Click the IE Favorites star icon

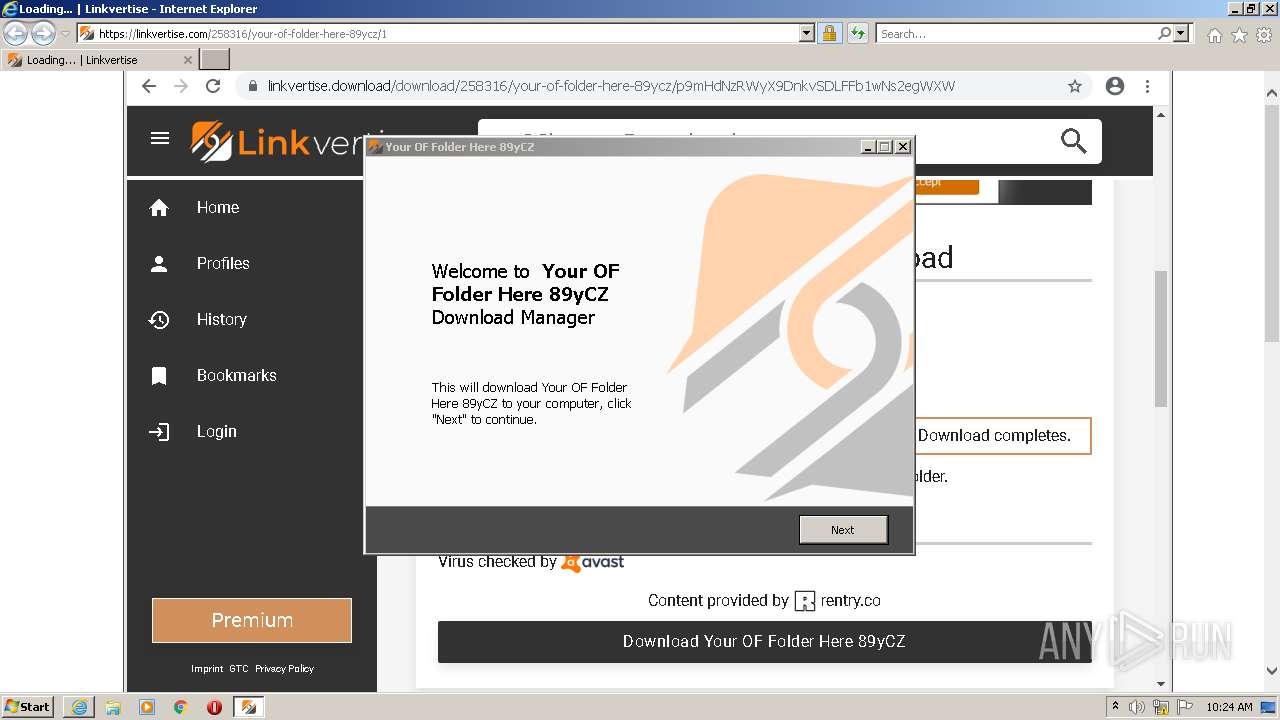pyautogui.click(x=1239, y=35)
